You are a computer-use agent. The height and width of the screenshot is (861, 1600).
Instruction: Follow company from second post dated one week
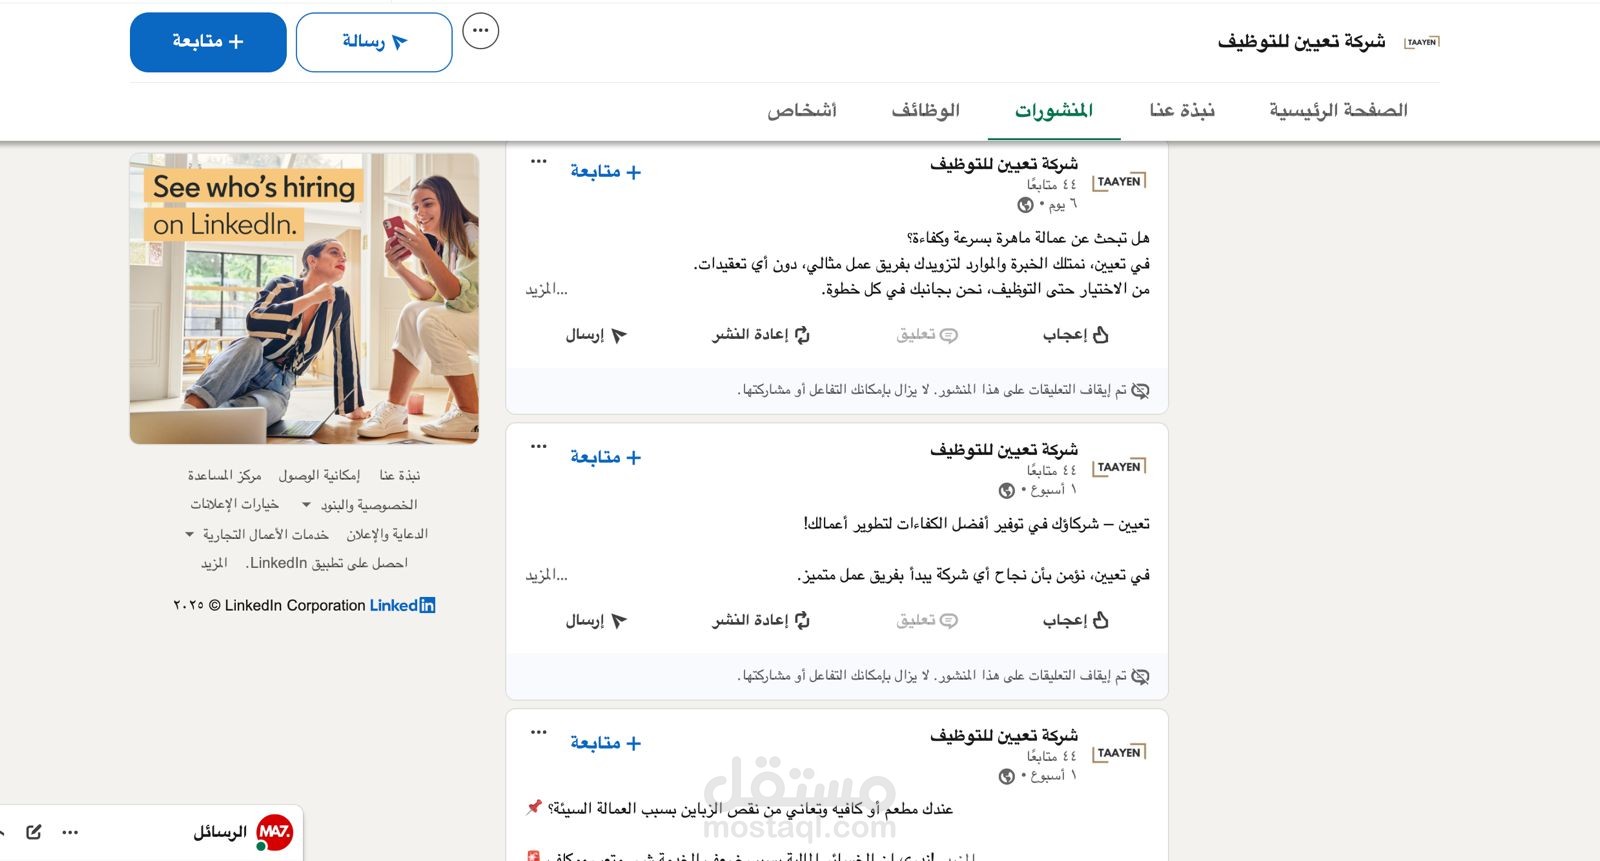click(605, 457)
